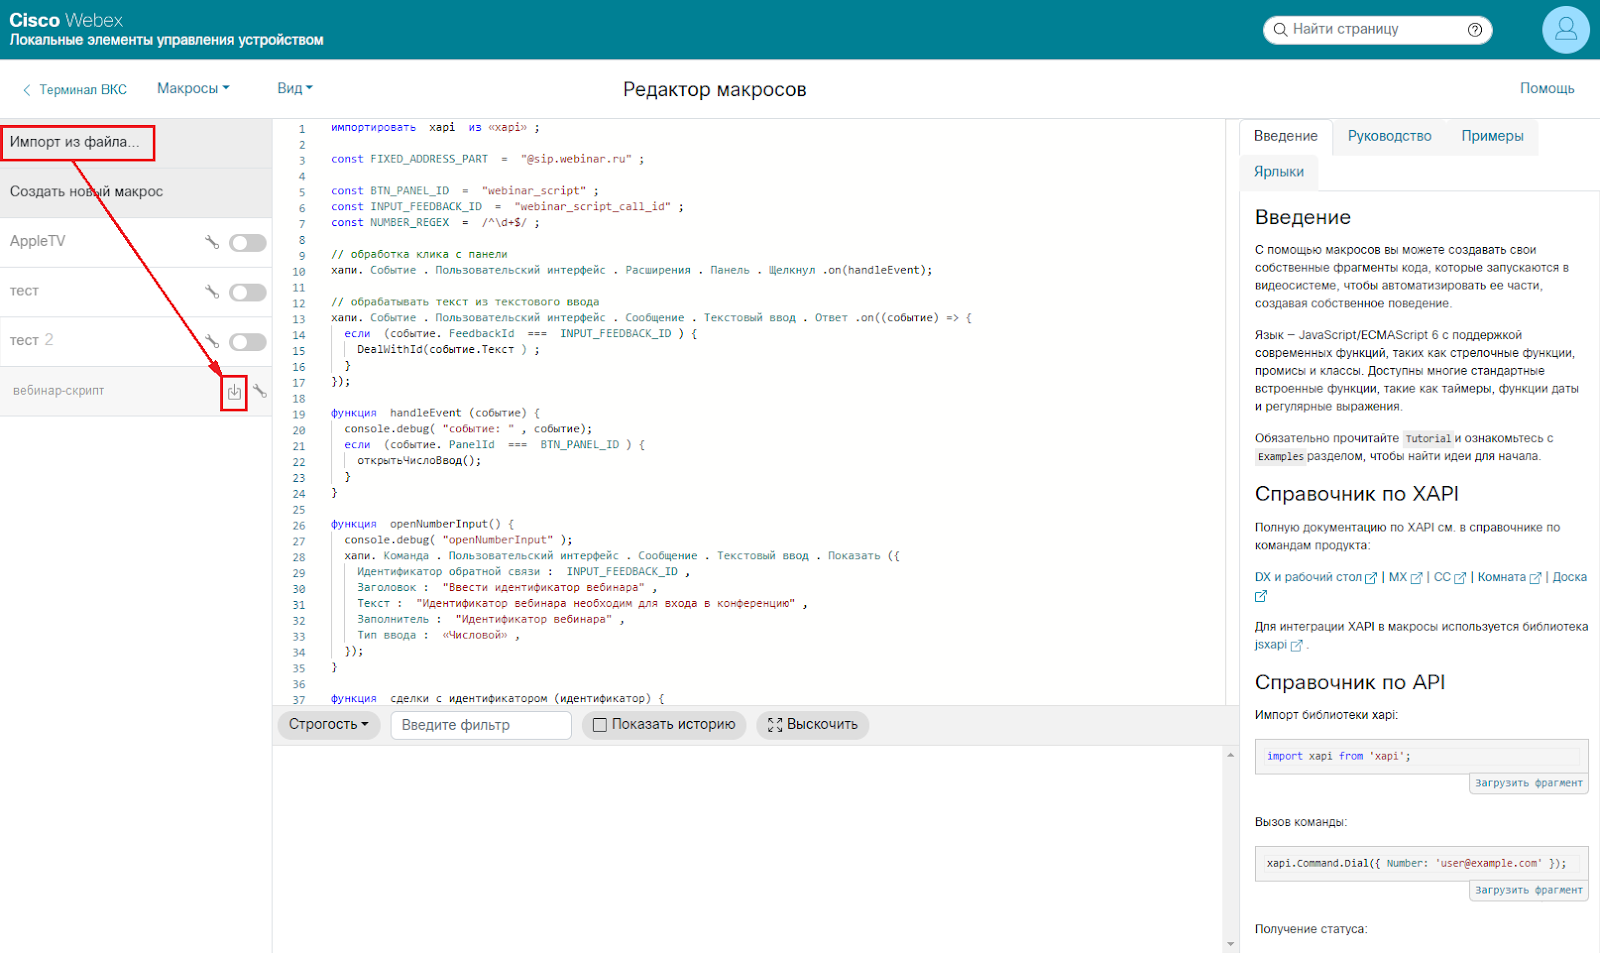
Task: Click back chevron beside Терминал ВКС
Action: pos(27,90)
